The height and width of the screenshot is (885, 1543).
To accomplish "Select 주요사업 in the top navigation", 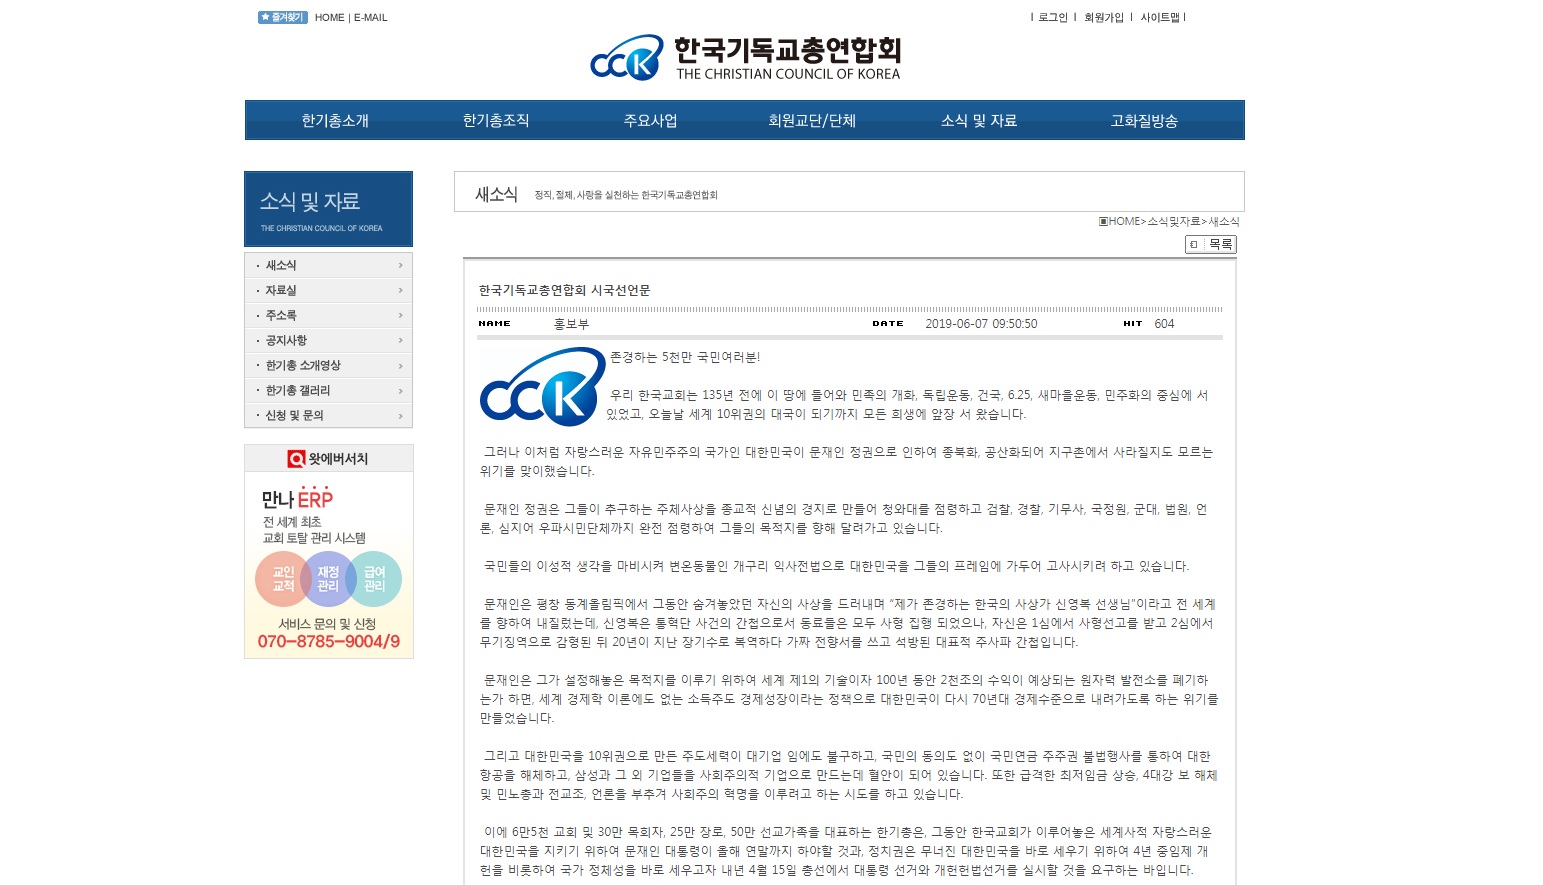I will (x=650, y=121).
